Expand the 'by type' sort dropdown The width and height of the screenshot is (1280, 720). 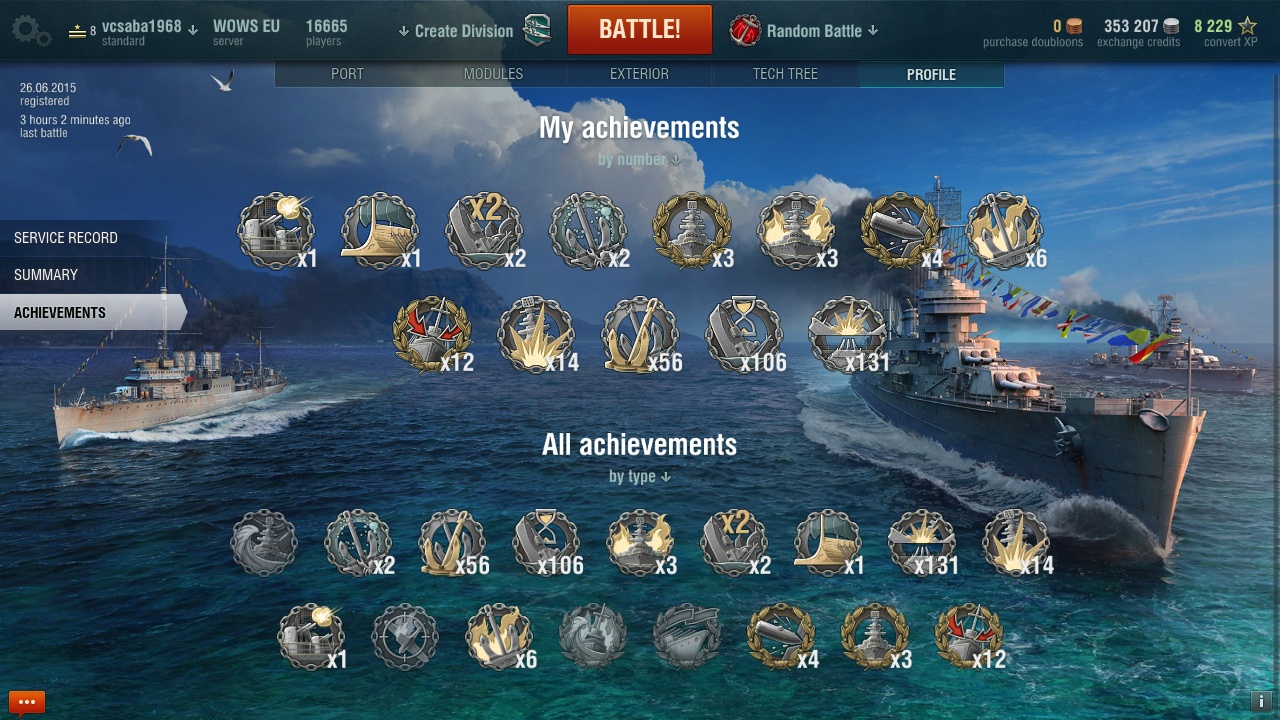click(639, 476)
